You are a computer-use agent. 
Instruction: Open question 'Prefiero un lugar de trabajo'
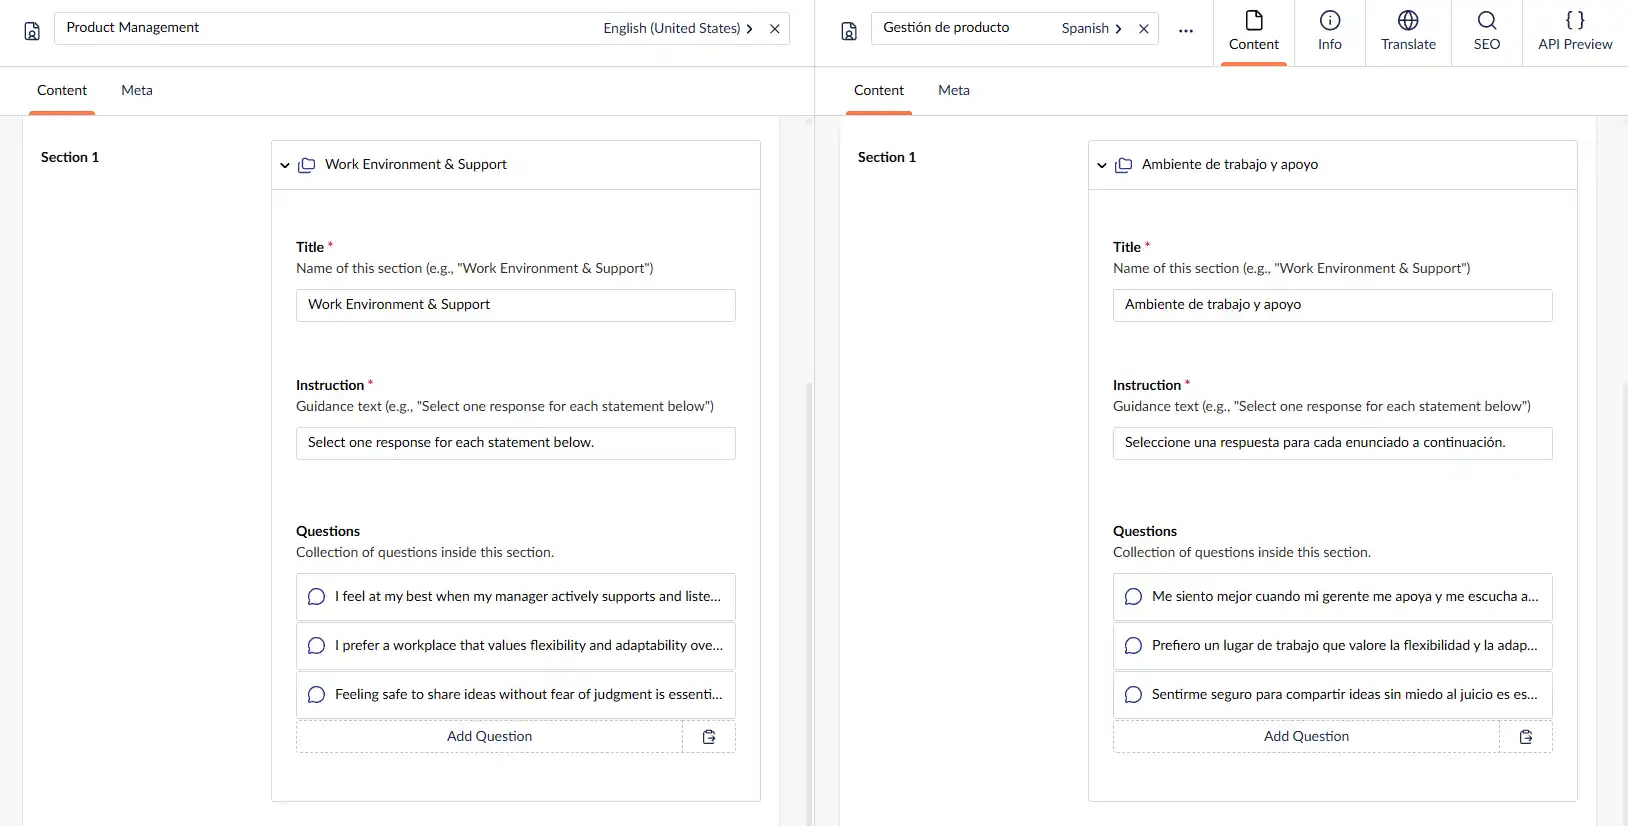[1333, 646]
